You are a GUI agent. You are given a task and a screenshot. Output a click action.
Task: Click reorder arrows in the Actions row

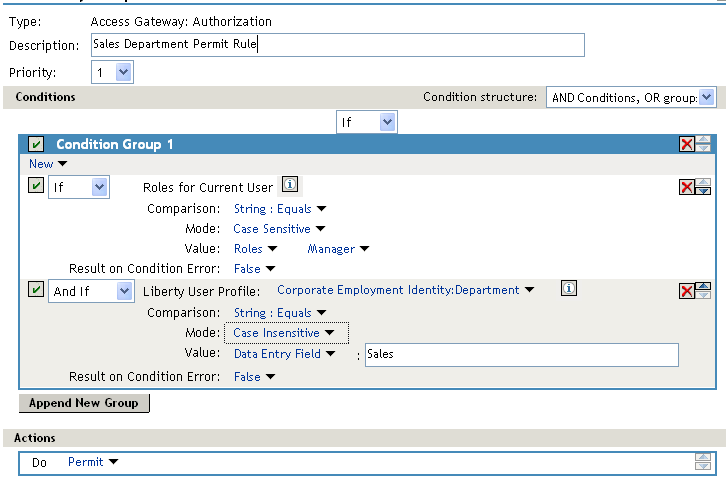point(703,462)
